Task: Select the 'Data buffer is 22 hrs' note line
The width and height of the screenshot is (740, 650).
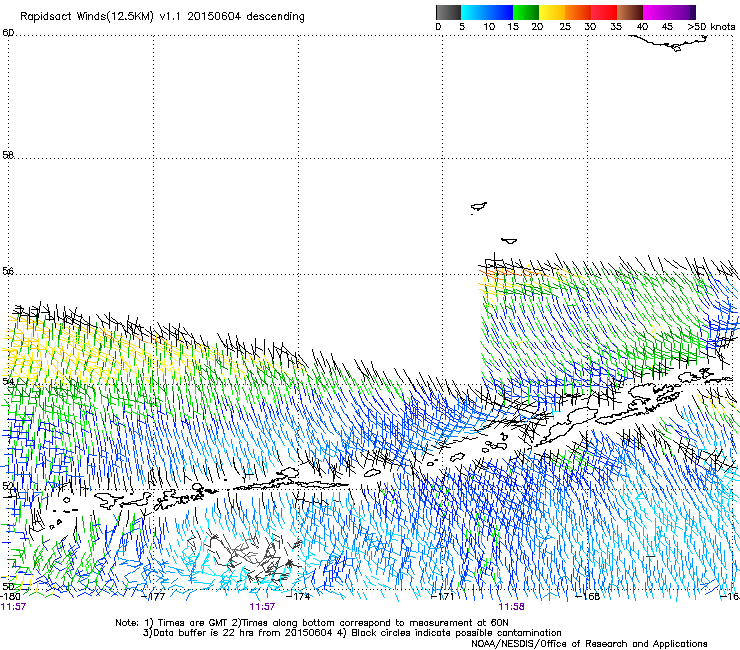Action: (352, 633)
